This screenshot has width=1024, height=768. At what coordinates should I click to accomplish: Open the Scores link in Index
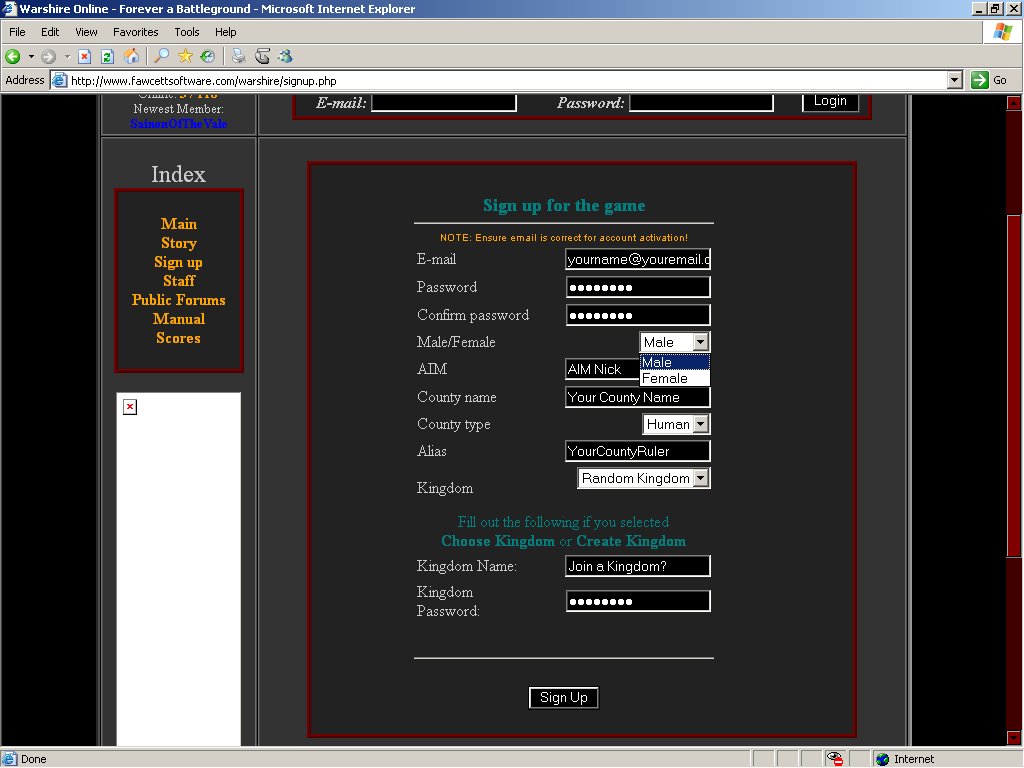click(x=178, y=338)
